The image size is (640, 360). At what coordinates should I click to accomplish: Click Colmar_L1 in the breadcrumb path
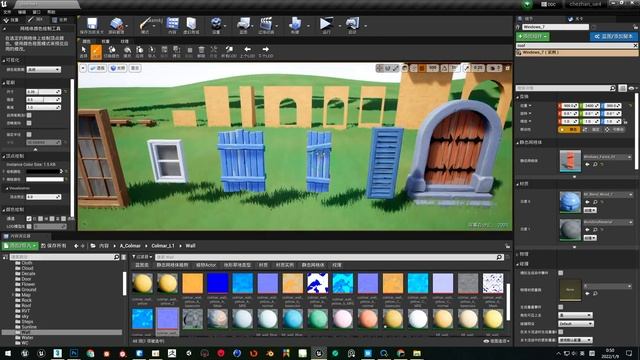163,246
